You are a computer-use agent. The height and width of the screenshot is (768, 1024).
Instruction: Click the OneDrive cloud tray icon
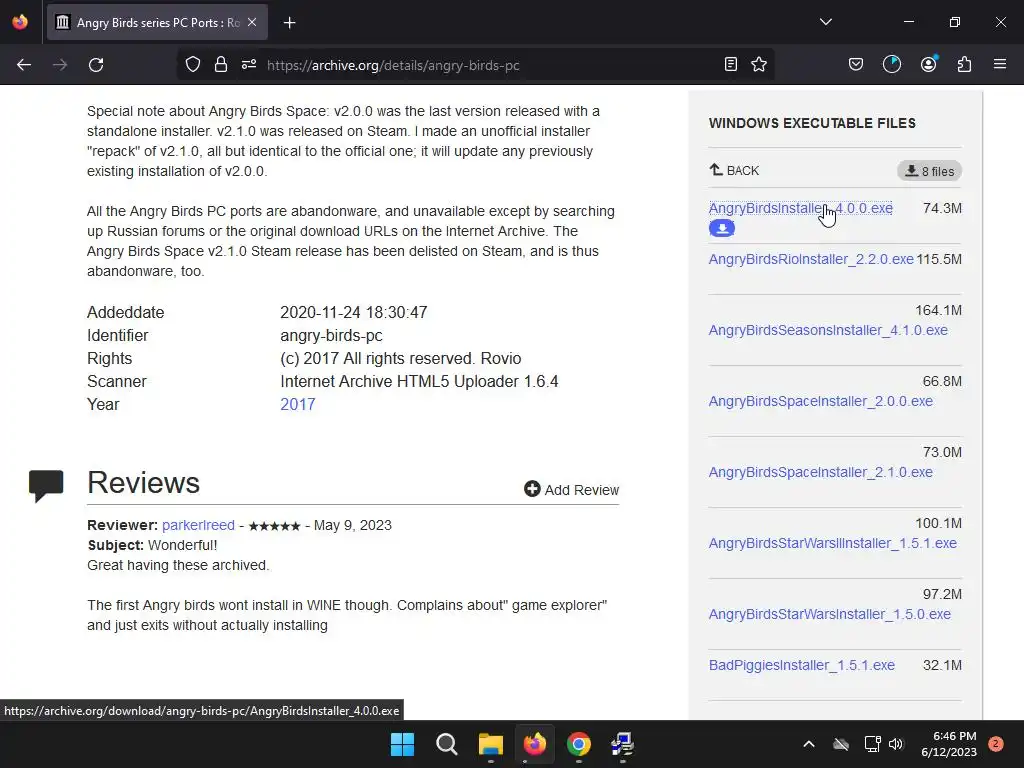[841, 744]
